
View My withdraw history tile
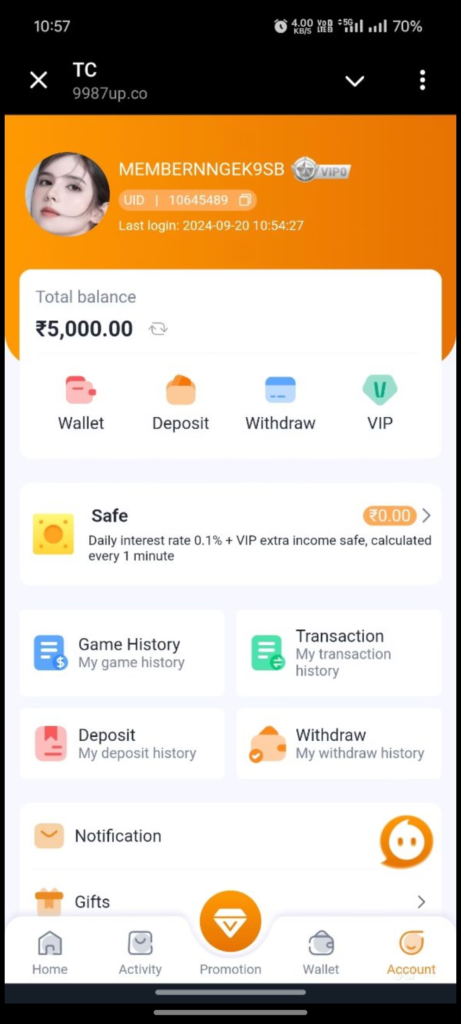tap(339, 744)
